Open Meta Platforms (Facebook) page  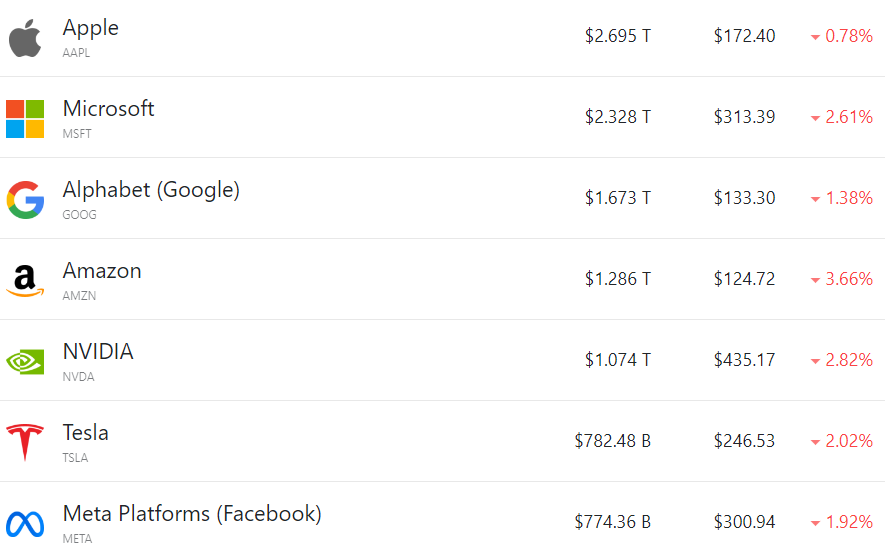(192, 514)
